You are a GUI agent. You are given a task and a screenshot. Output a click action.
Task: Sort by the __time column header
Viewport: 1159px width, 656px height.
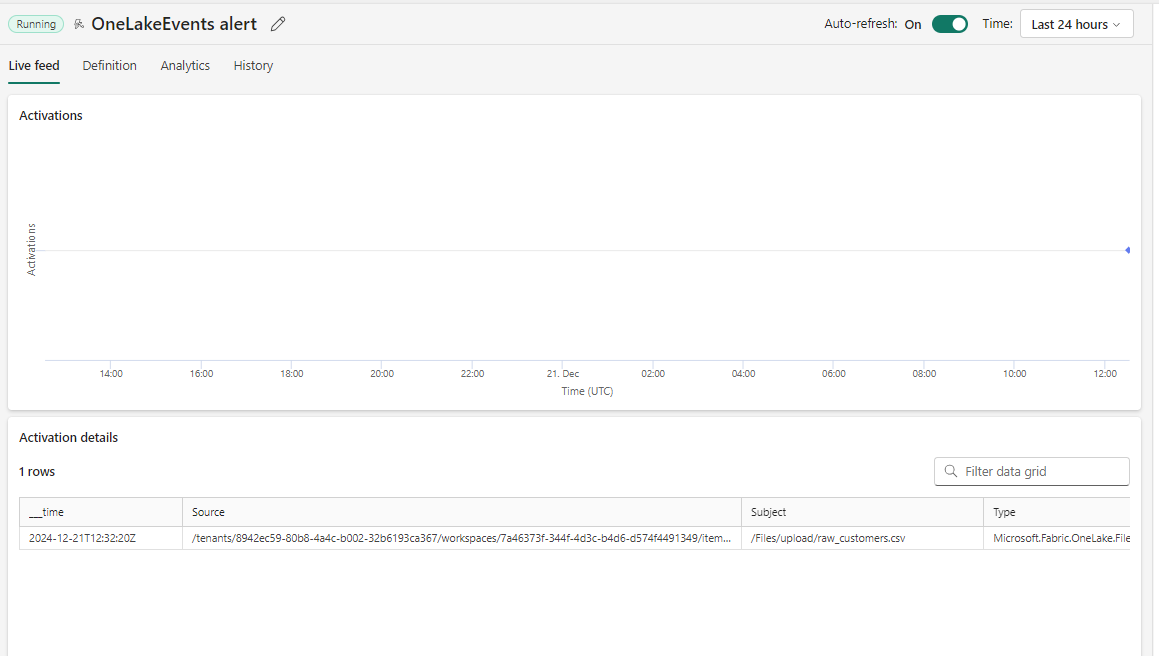click(x=101, y=512)
